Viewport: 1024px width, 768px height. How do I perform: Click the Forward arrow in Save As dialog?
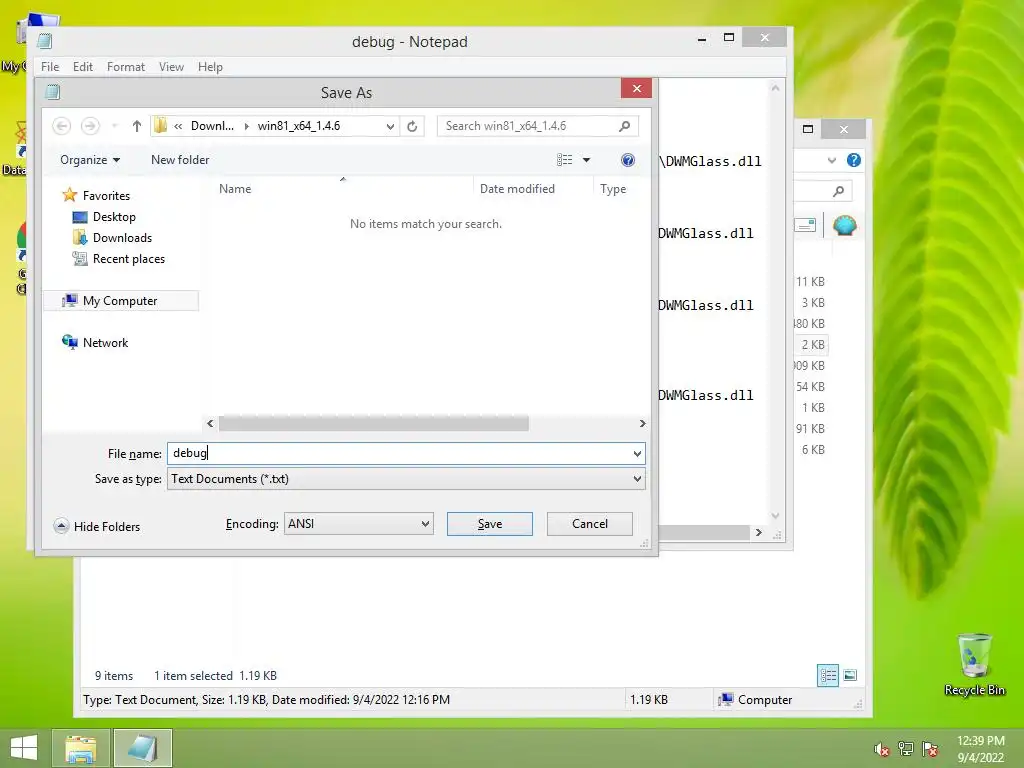tap(90, 126)
